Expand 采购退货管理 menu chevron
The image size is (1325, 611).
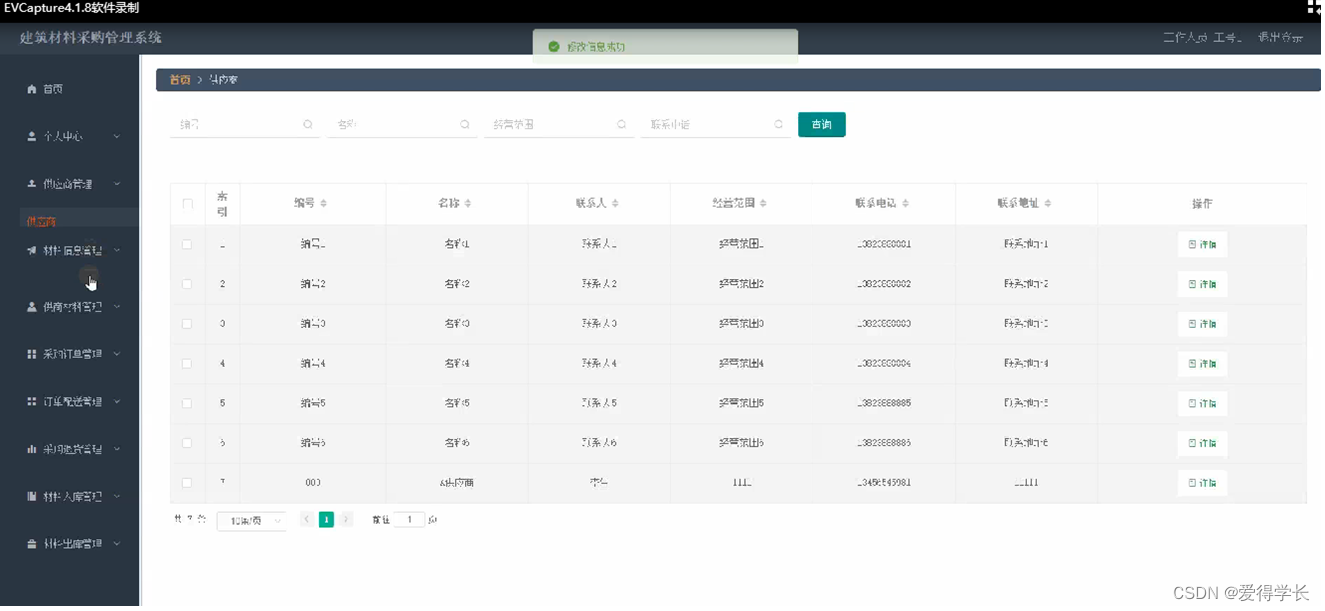click(117, 450)
